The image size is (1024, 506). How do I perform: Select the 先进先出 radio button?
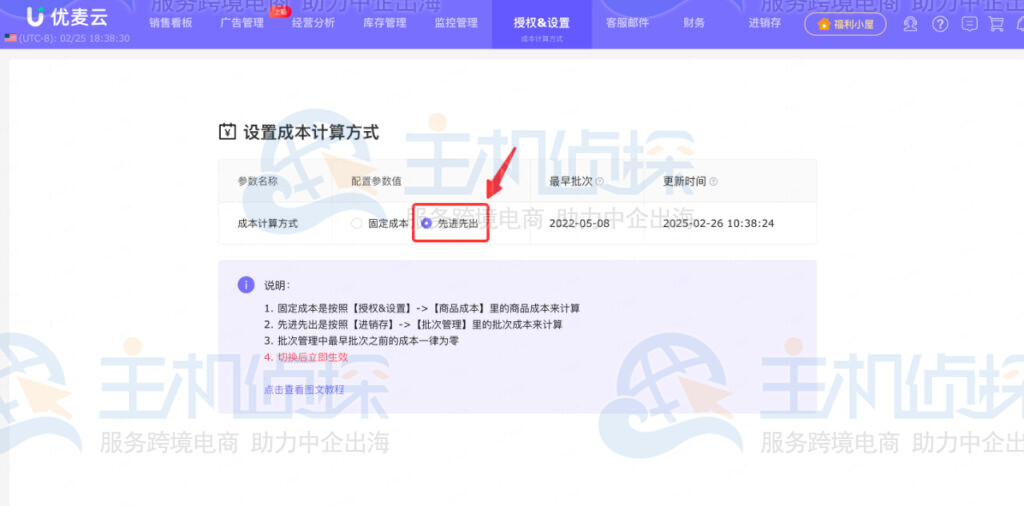pos(426,223)
